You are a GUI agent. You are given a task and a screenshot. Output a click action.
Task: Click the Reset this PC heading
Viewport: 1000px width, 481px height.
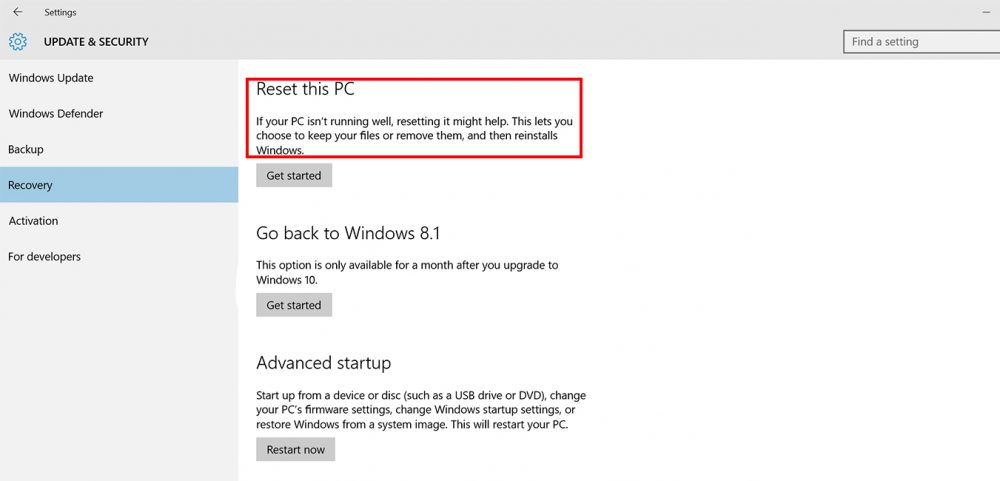click(305, 89)
